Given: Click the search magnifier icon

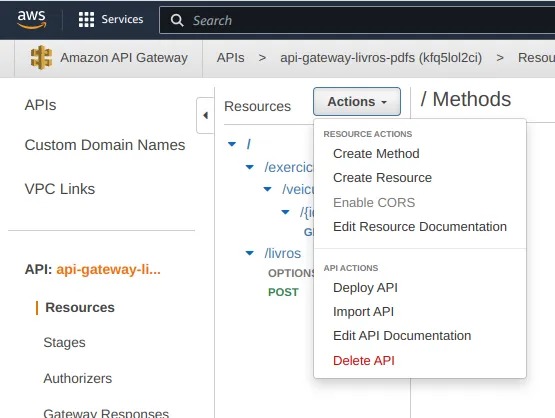Looking at the screenshot, I should [x=177, y=20].
